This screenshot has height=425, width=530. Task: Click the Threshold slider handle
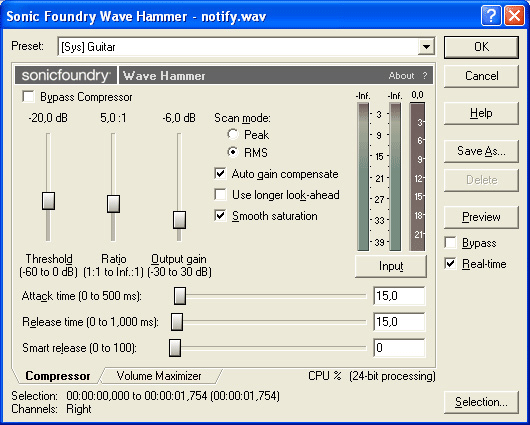pos(48,201)
